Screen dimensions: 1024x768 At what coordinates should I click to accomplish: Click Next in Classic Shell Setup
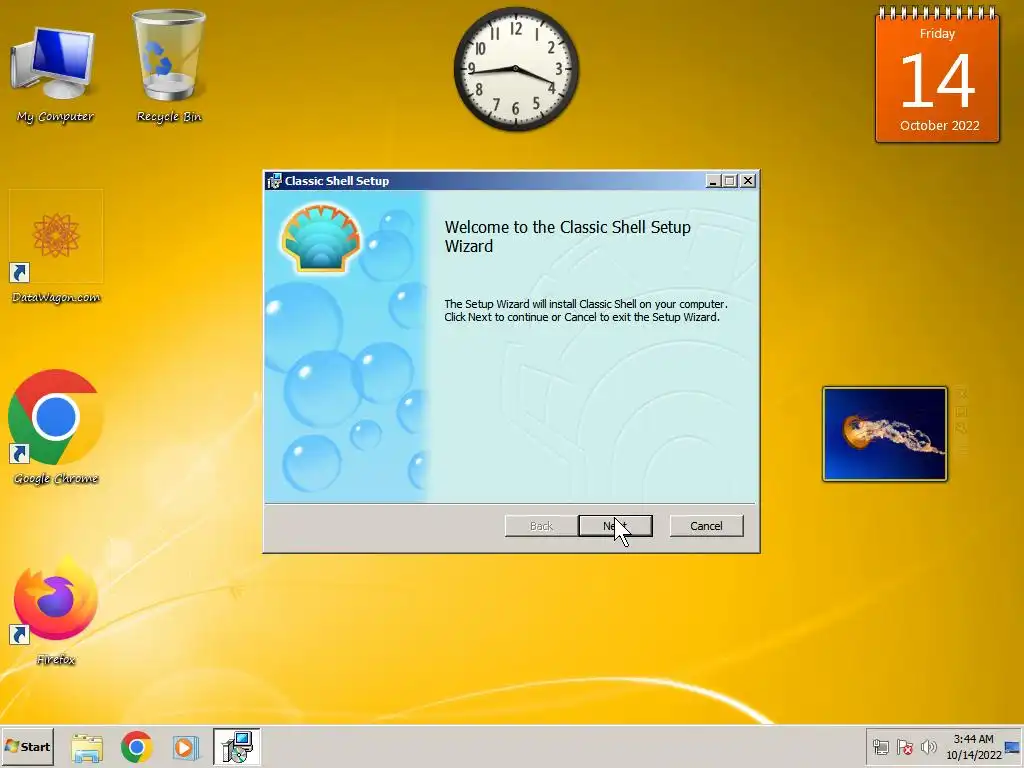(615, 526)
